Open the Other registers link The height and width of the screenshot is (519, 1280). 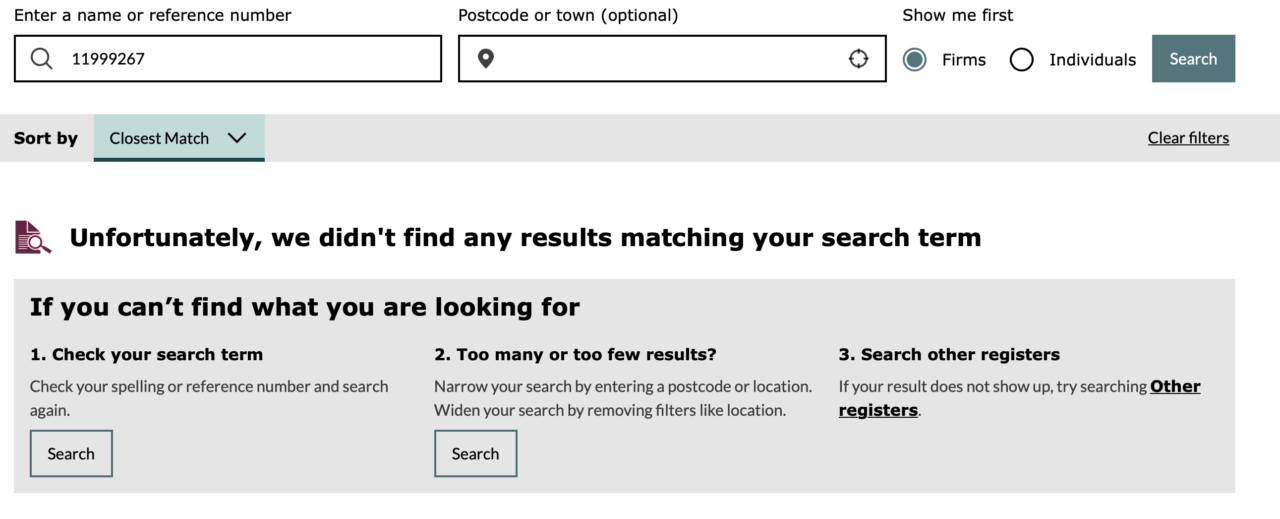1020,398
